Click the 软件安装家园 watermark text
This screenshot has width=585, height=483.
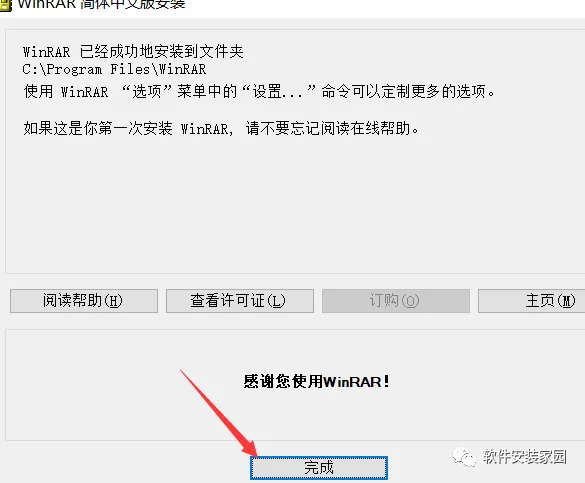coord(525,457)
